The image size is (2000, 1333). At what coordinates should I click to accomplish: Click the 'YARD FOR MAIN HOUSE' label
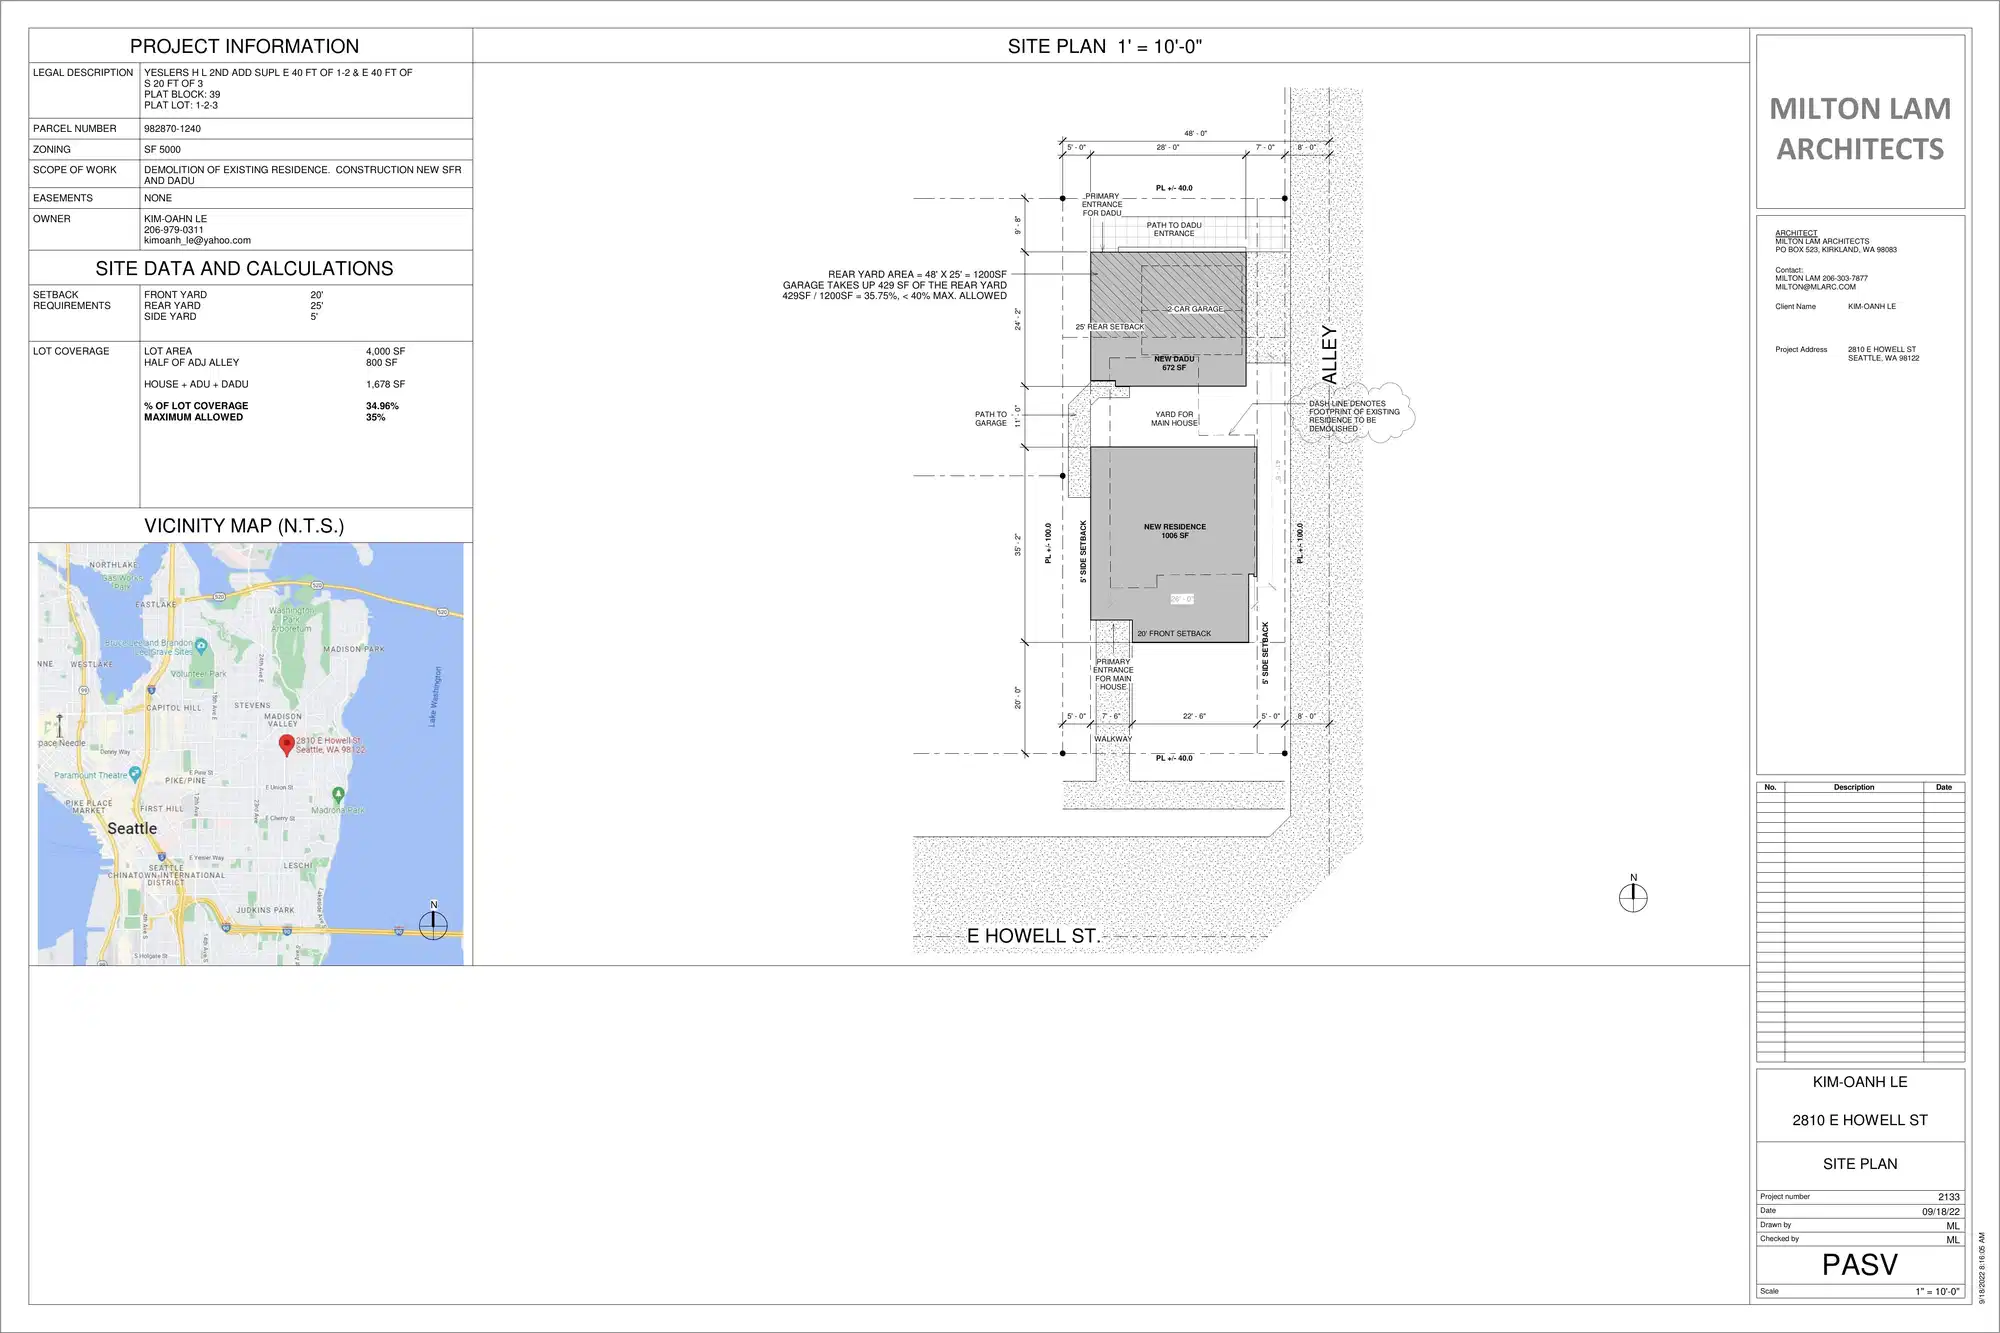[1174, 419]
